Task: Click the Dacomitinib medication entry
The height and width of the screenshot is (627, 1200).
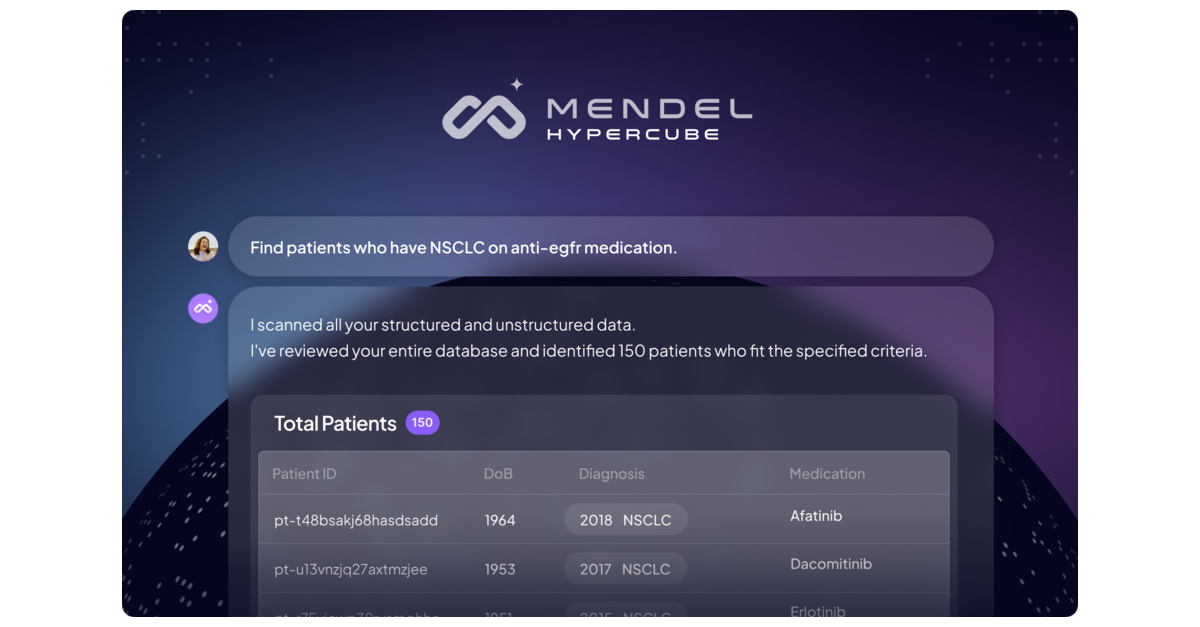Action: (x=831, y=563)
